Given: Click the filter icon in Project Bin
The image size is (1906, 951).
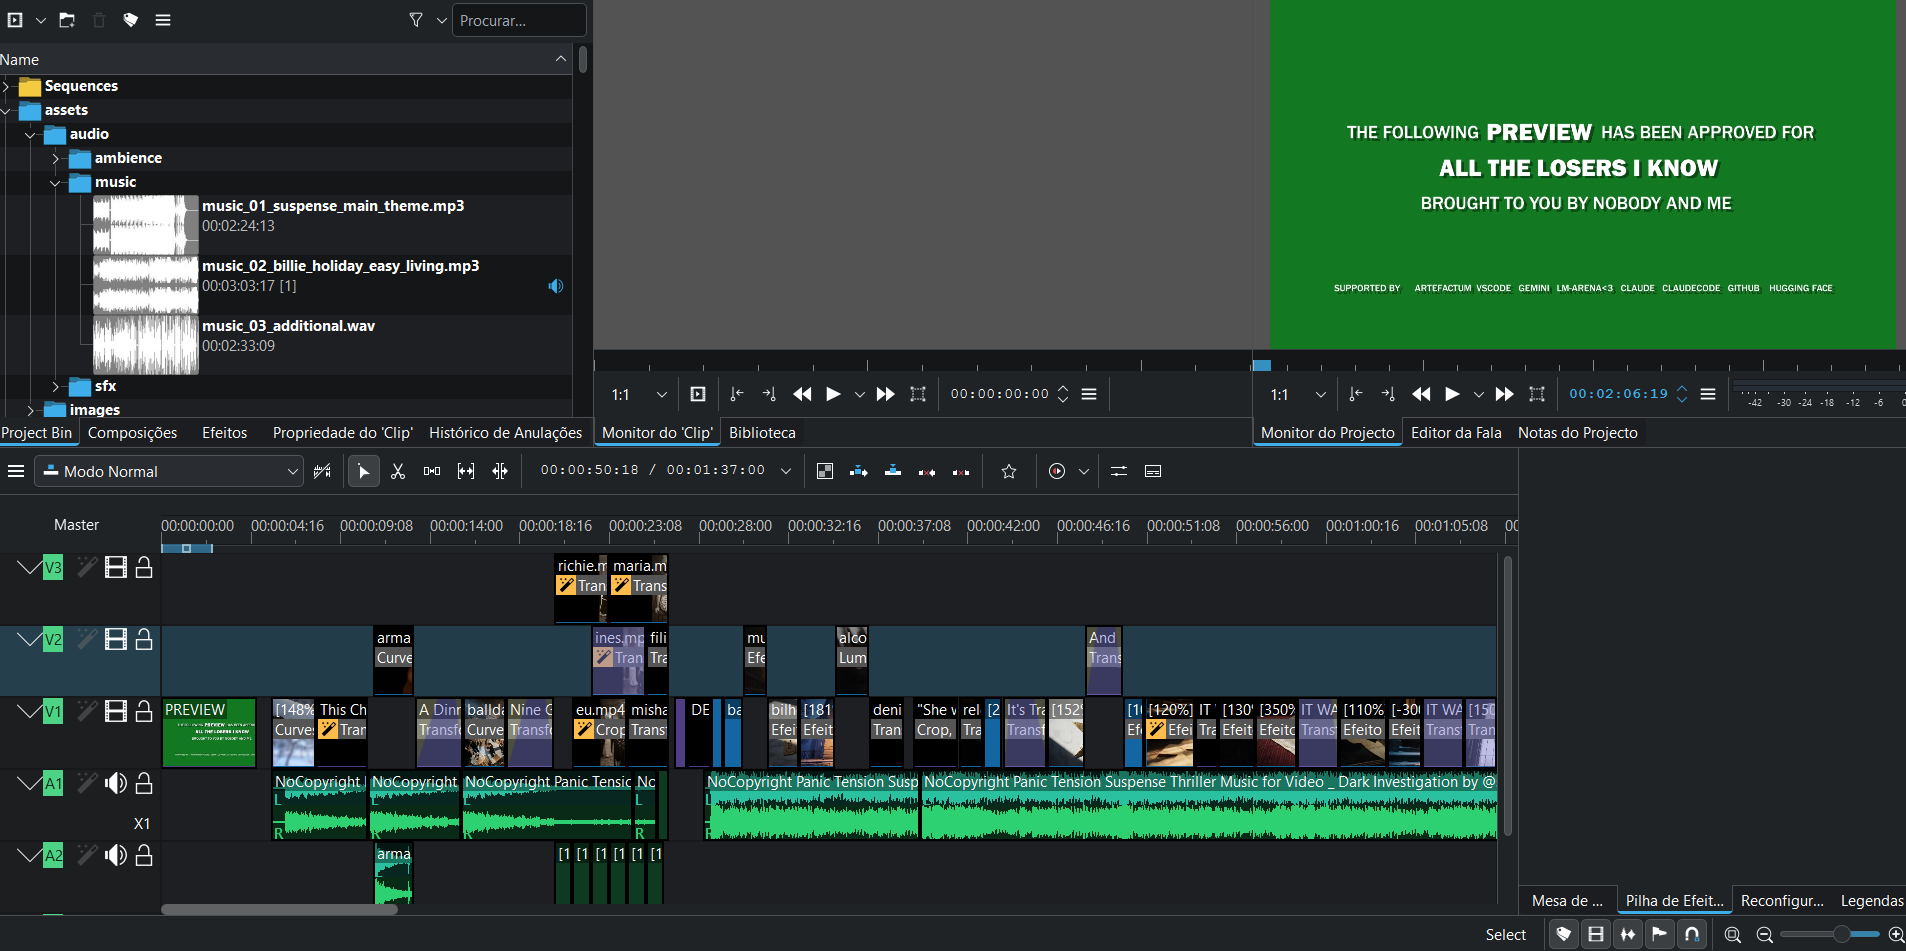Looking at the screenshot, I should pos(416,20).
